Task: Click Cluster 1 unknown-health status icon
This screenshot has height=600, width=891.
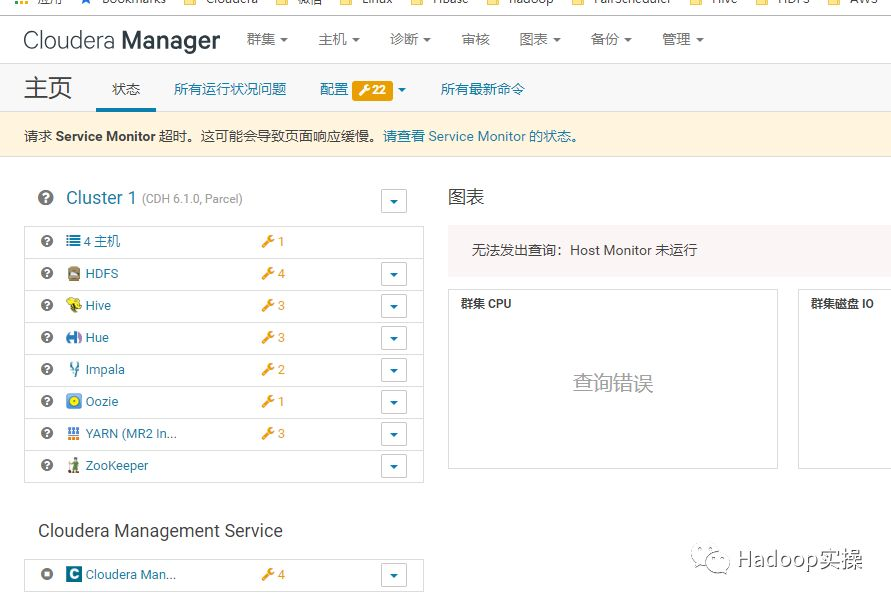Action: (x=46, y=198)
